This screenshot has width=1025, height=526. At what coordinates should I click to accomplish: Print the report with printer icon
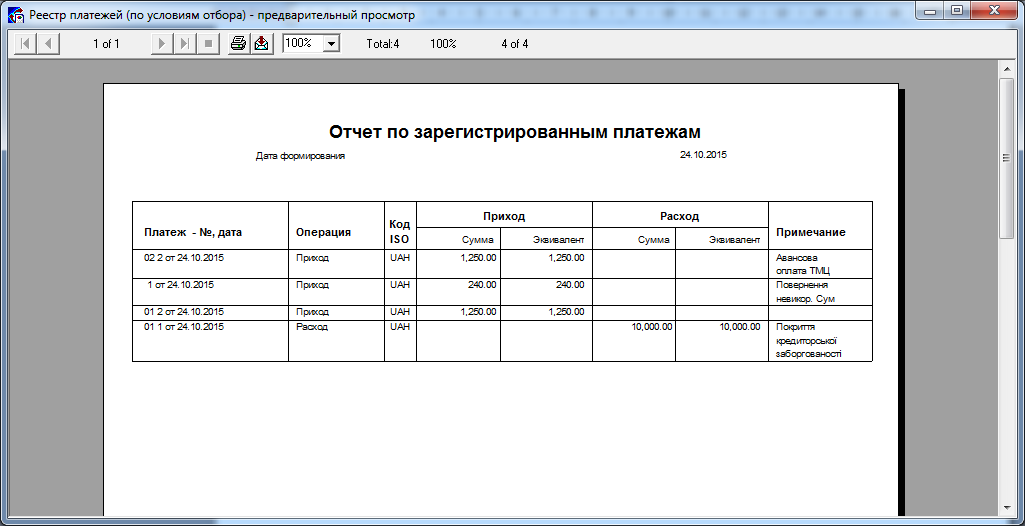tap(239, 44)
